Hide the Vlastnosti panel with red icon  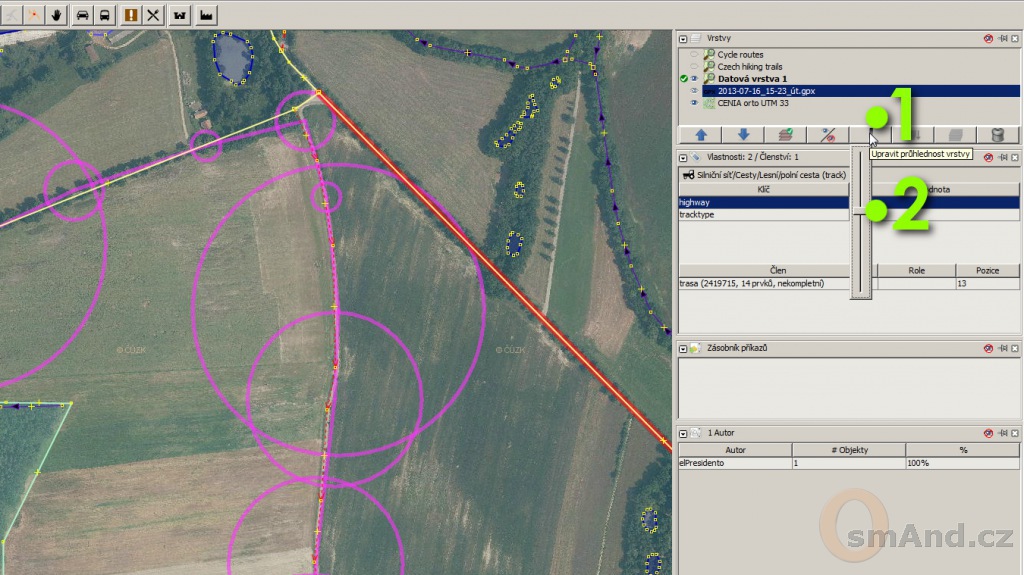[x=988, y=157]
